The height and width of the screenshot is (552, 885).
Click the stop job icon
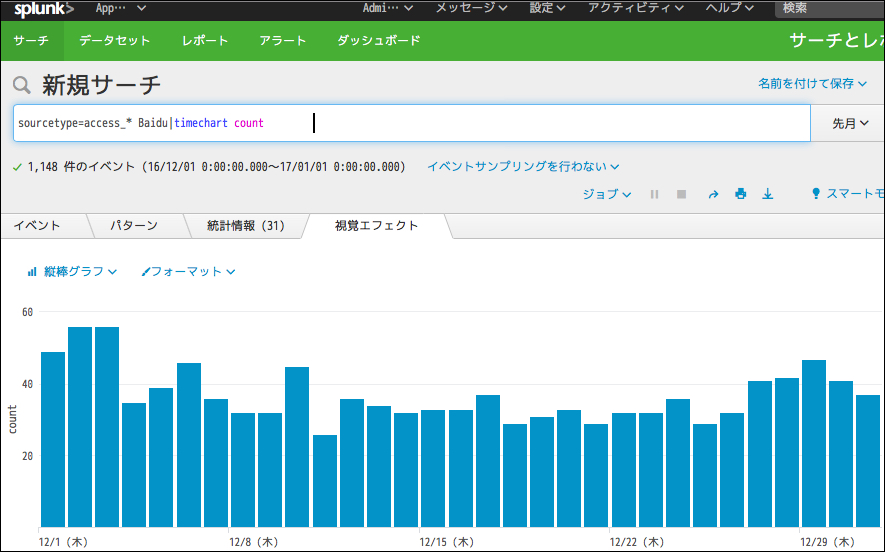click(682, 194)
